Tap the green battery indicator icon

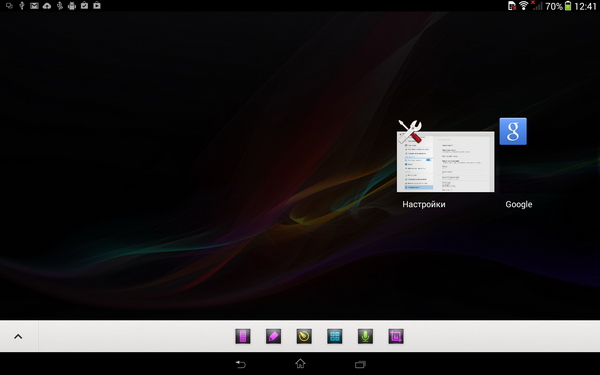point(568,6)
